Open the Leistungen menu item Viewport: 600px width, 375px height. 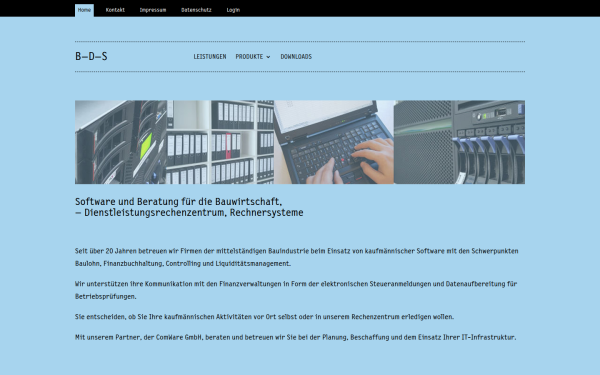coord(210,57)
